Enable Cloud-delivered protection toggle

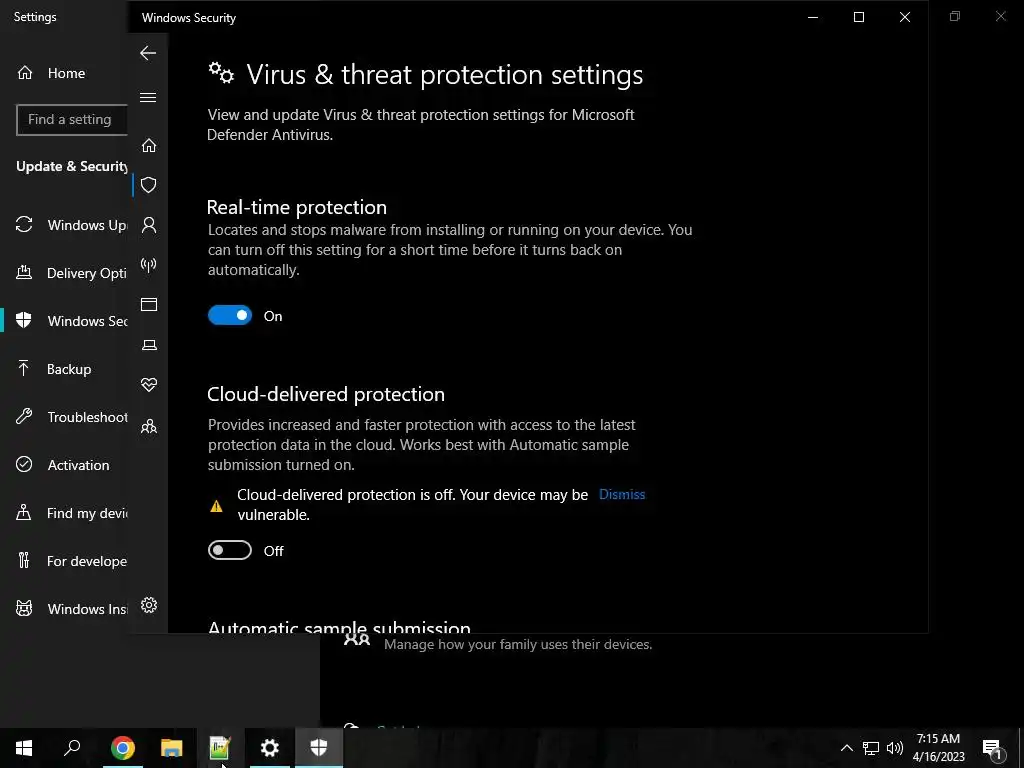pos(230,551)
